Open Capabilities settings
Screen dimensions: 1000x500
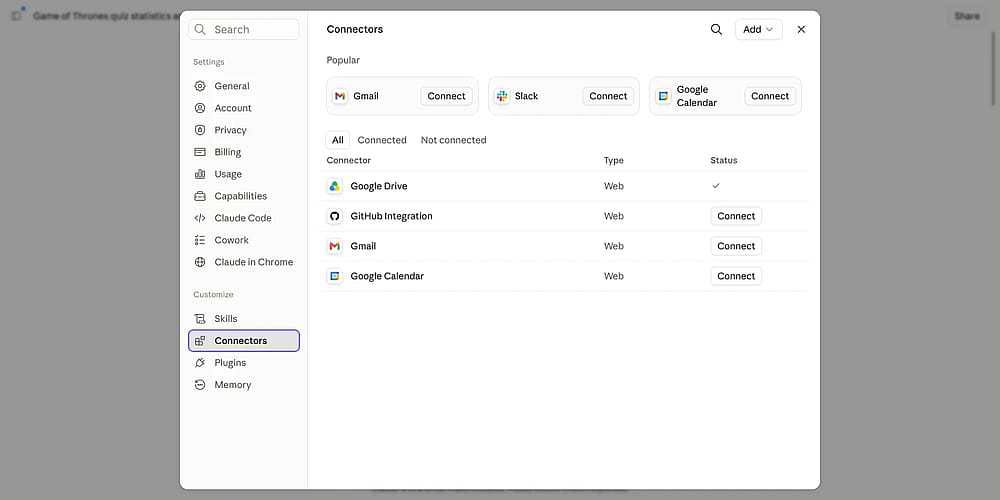pyautogui.click(x=244, y=196)
